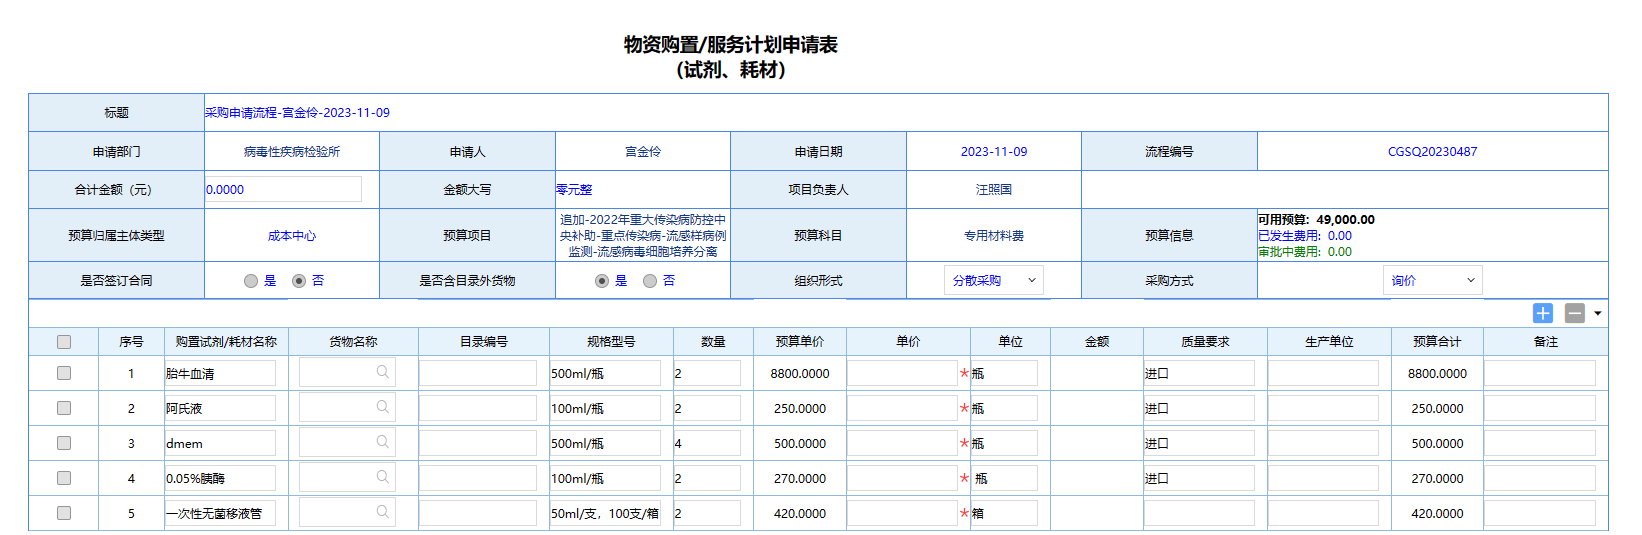This screenshot has height=535, width=1642.
Task: Edit specification 50ml/支，100支/箱
Action: [x=605, y=513]
